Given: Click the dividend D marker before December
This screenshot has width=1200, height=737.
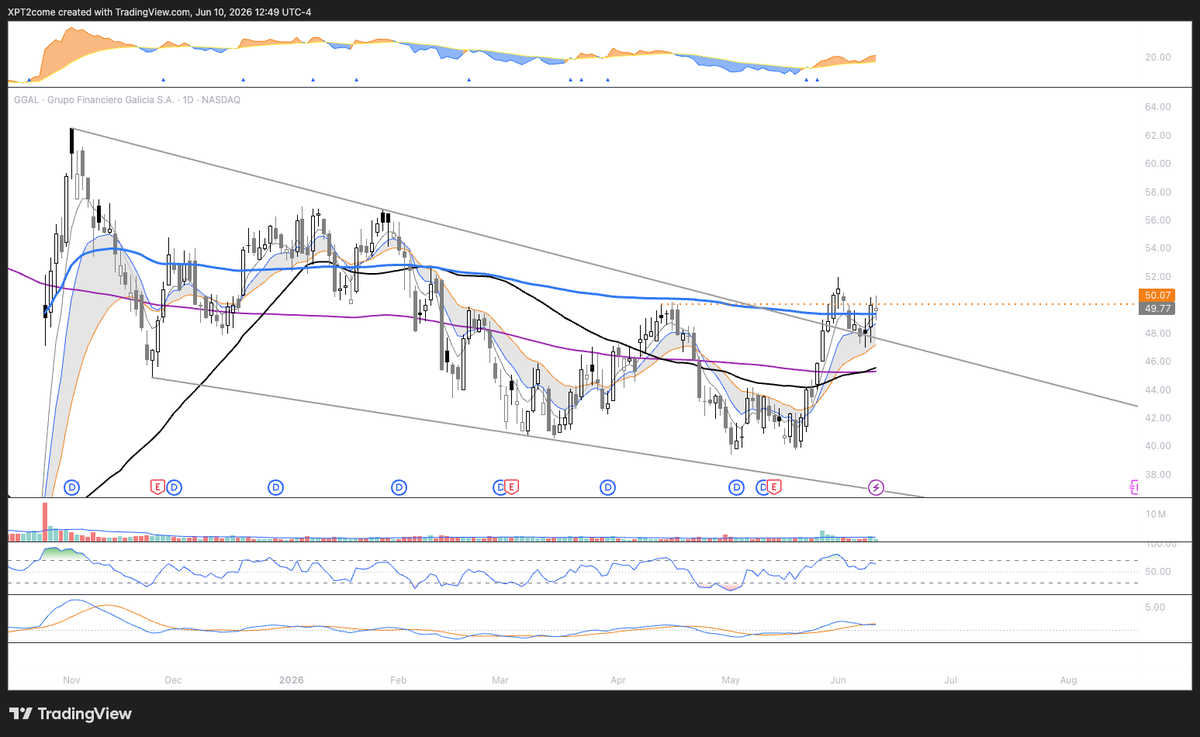Looking at the screenshot, I should click(174, 487).
